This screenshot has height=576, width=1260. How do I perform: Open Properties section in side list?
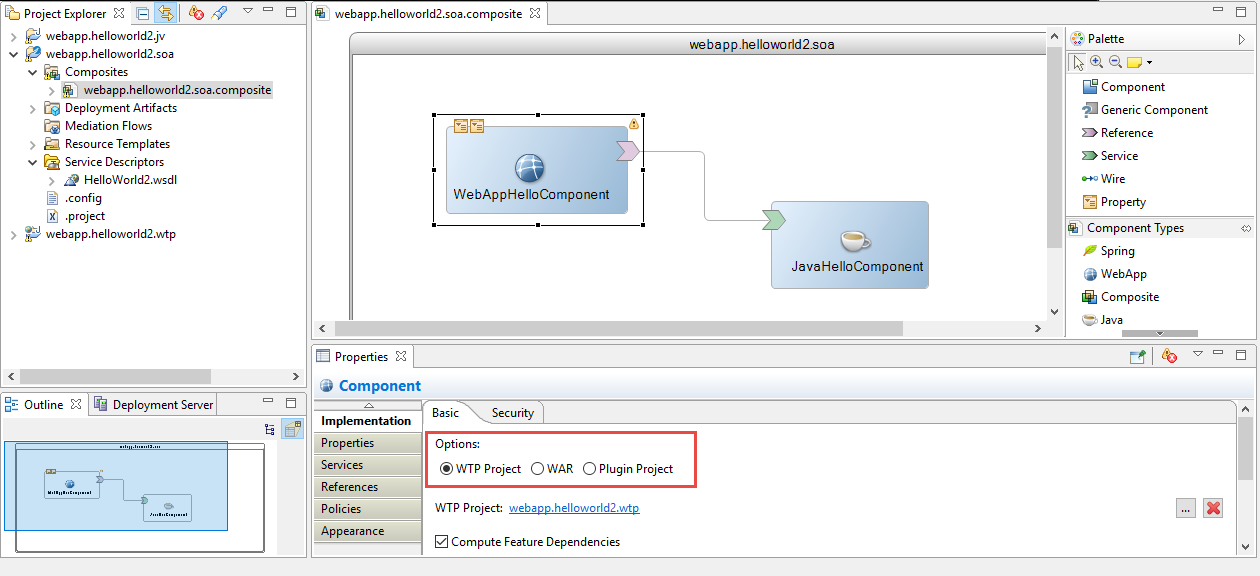366,443
